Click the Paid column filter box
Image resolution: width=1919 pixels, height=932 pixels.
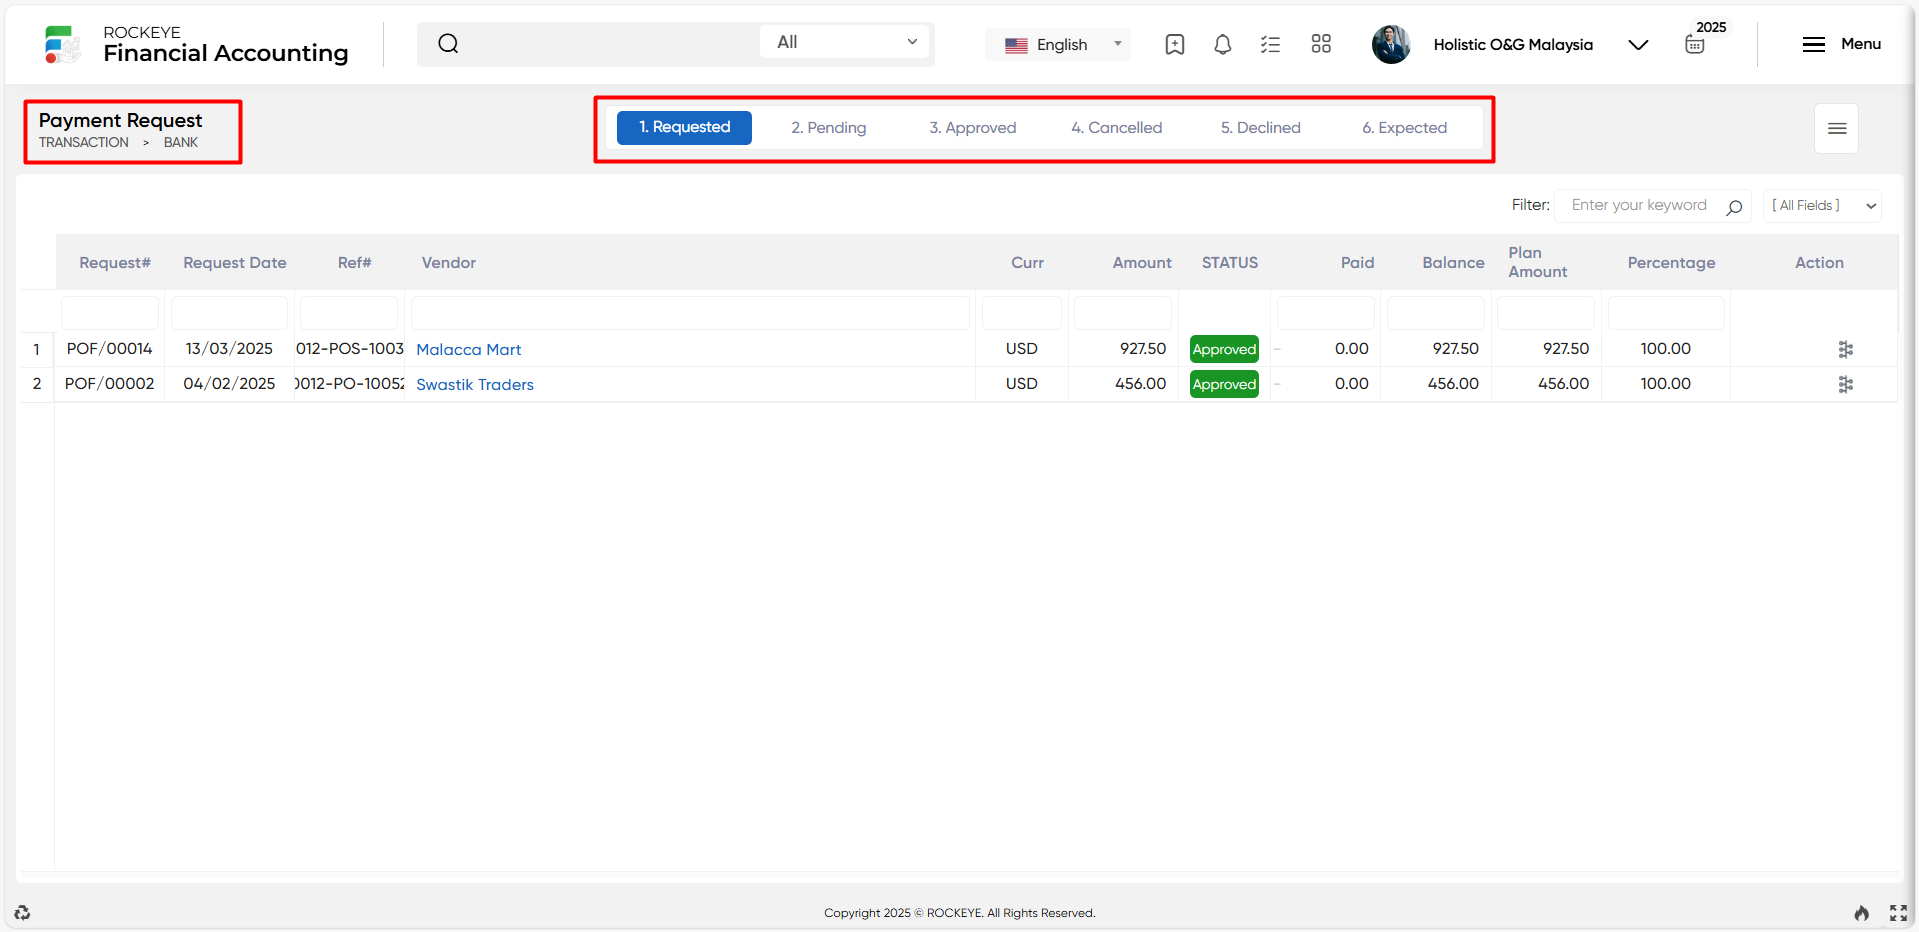coord(1326,313)
